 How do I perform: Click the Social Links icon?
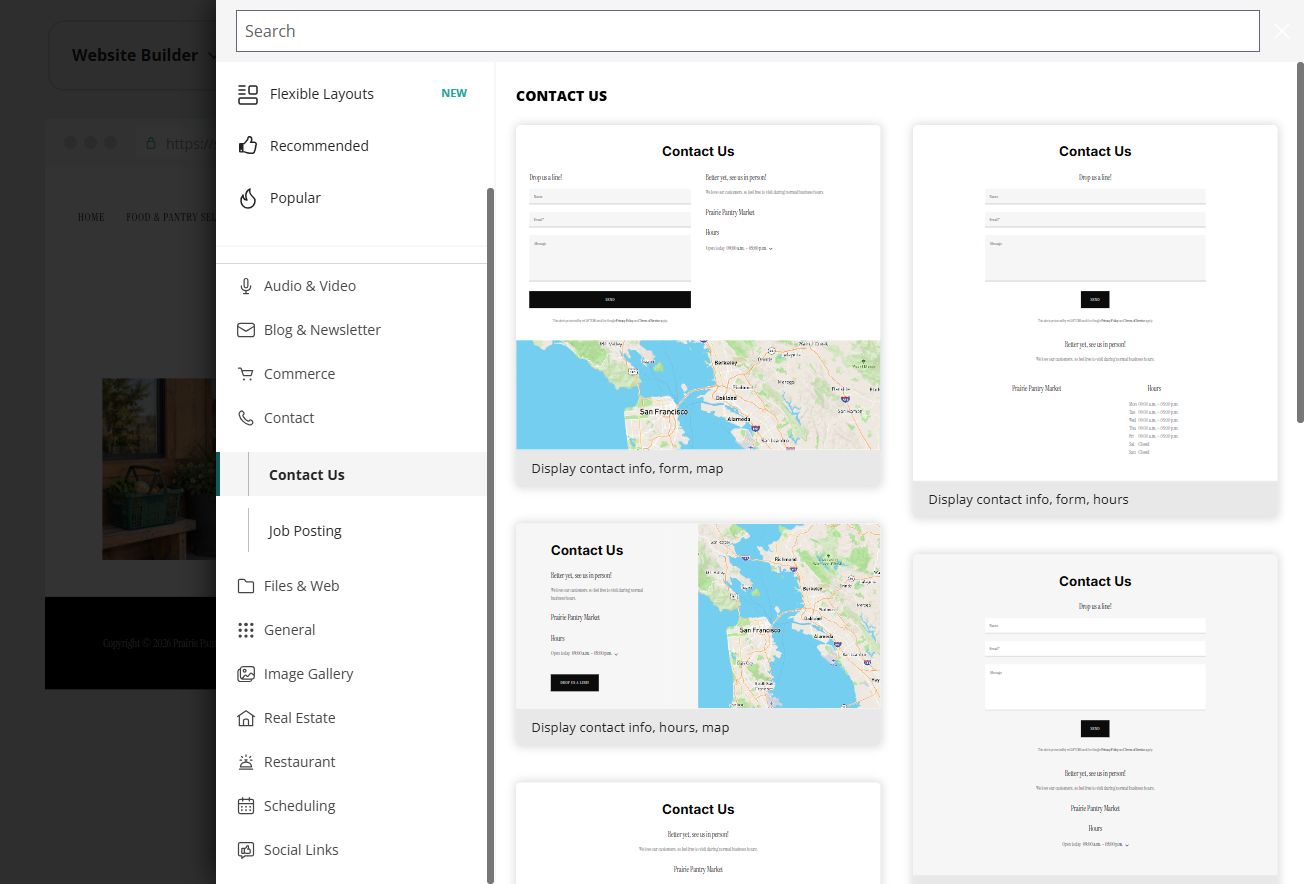coord(246,850)
